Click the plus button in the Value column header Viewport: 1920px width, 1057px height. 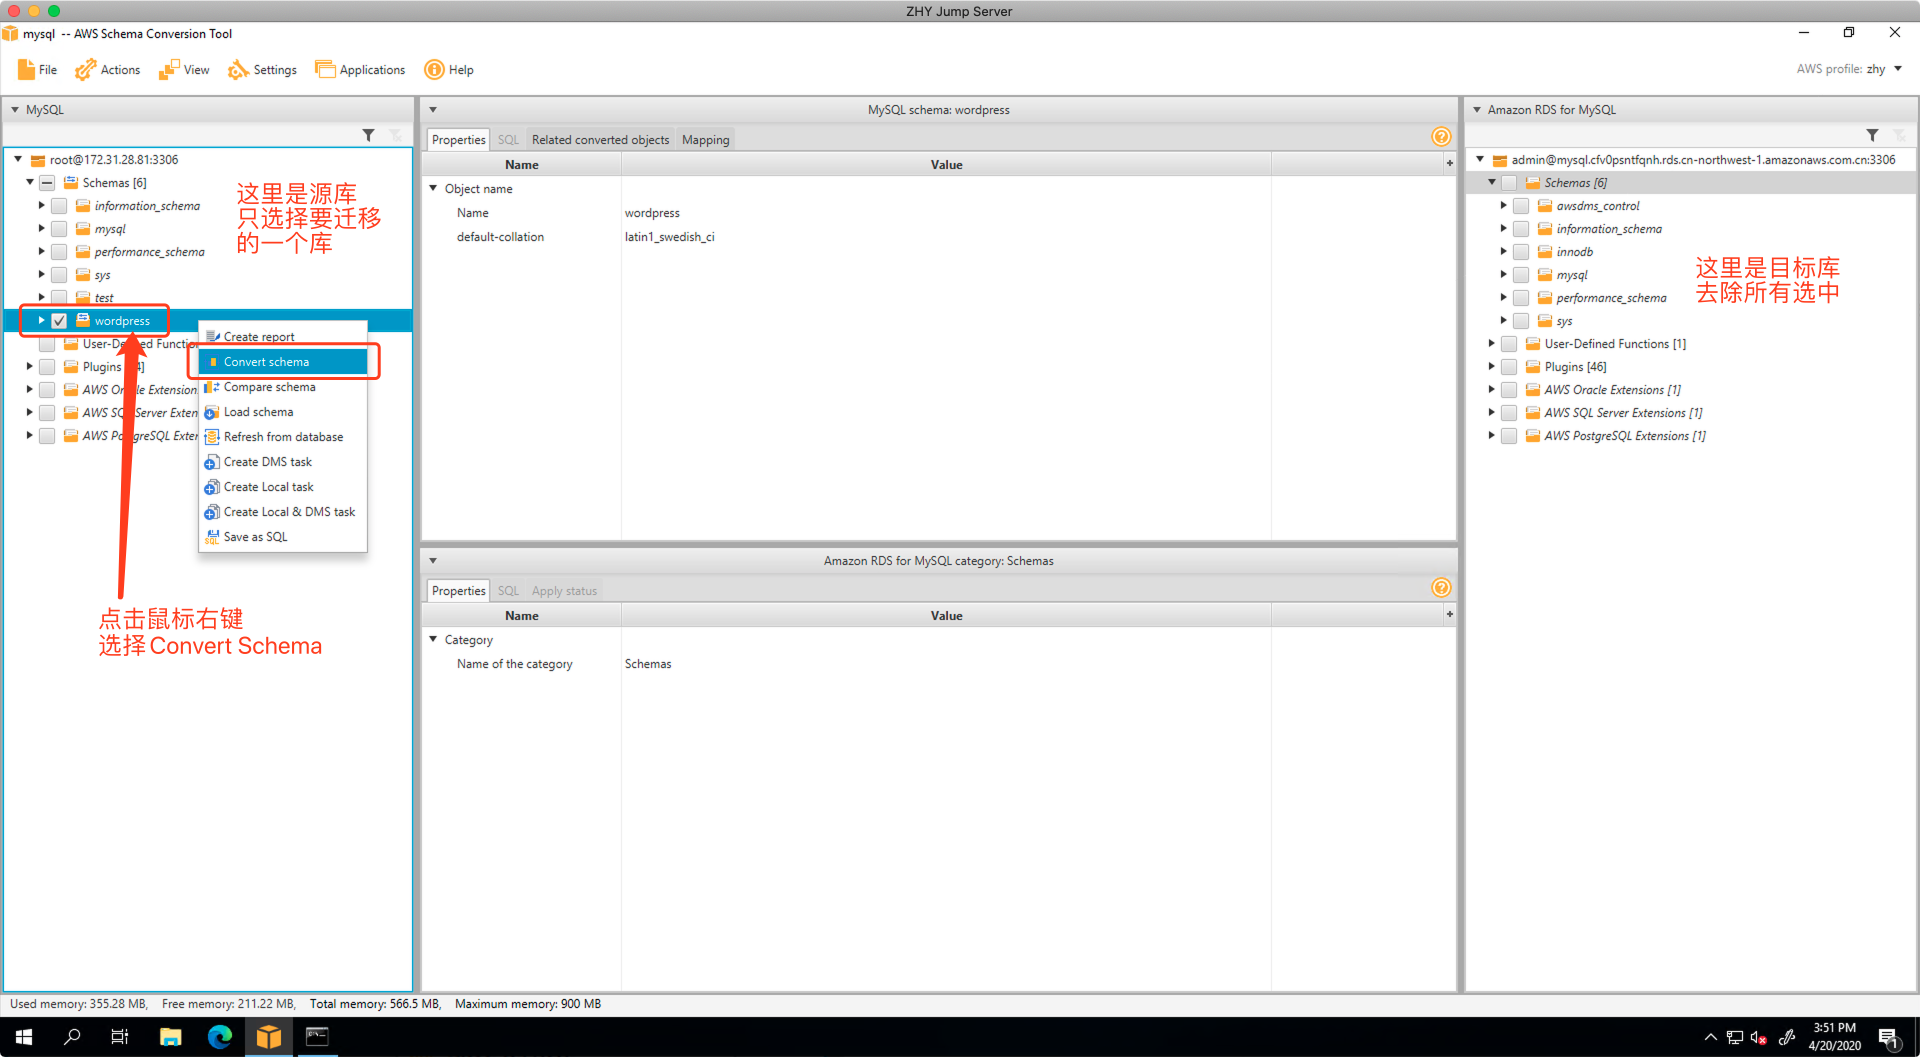point(1449,163)
